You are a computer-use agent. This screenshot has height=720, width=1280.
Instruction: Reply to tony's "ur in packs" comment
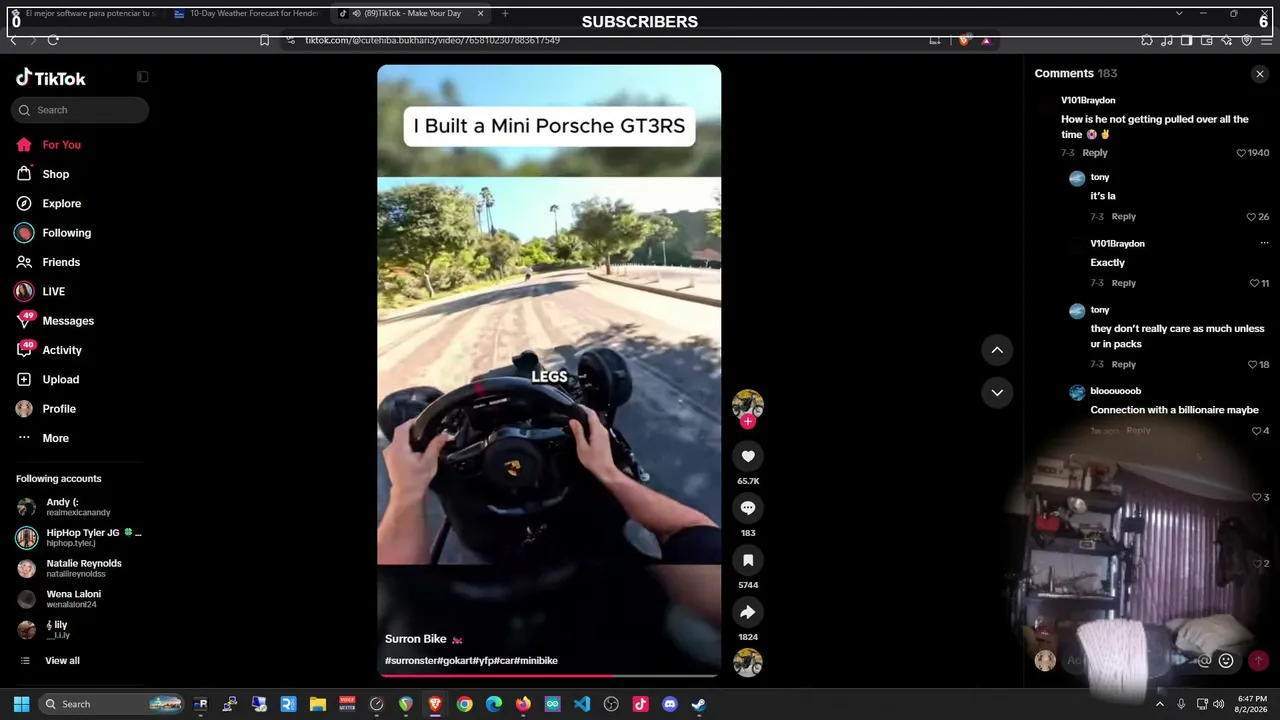click(x=1124, y=365)
